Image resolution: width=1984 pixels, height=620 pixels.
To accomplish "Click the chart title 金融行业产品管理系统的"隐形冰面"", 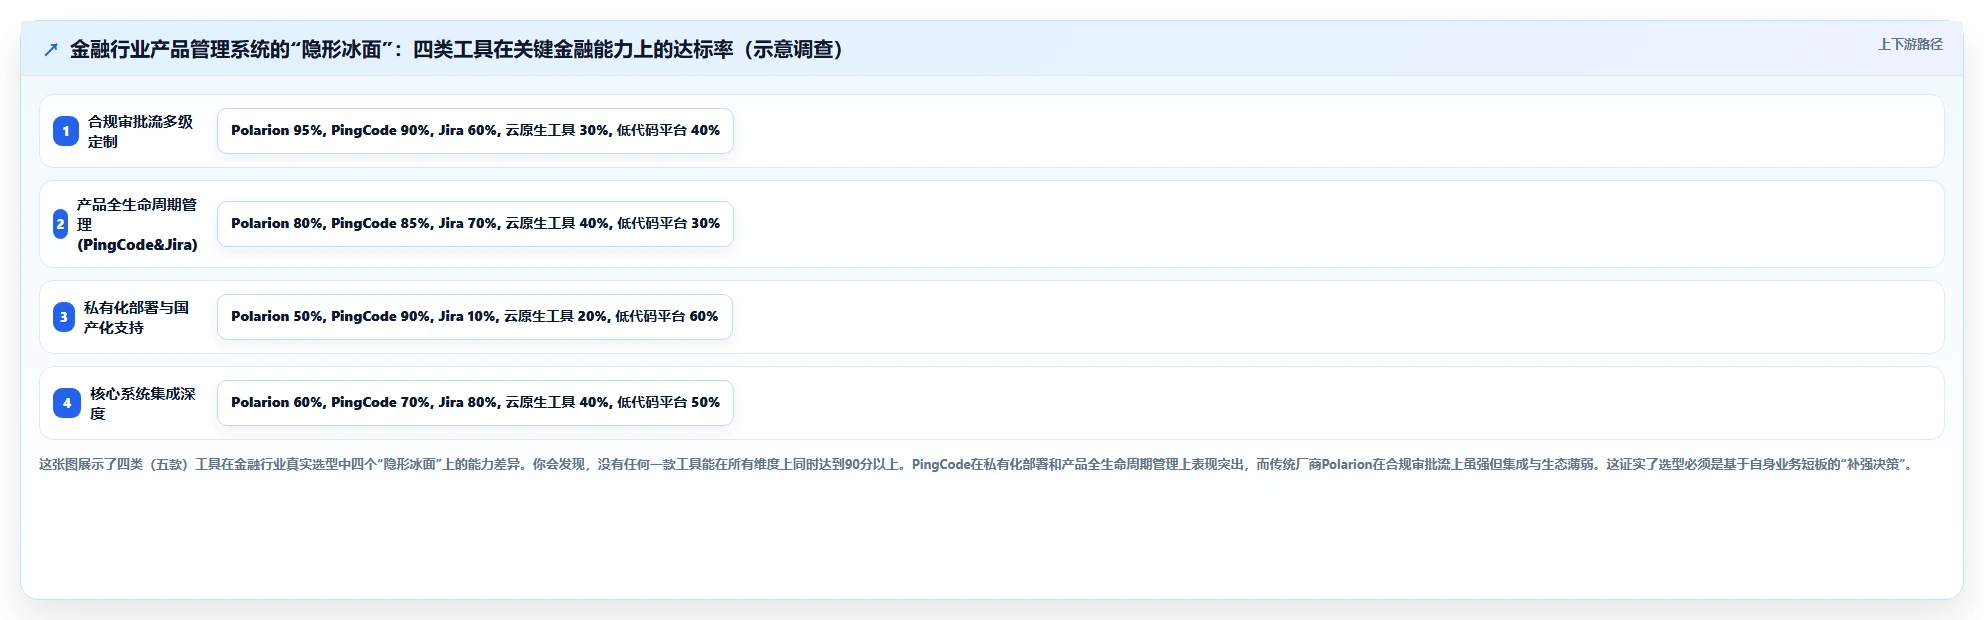I will click(x=456, y=49).
